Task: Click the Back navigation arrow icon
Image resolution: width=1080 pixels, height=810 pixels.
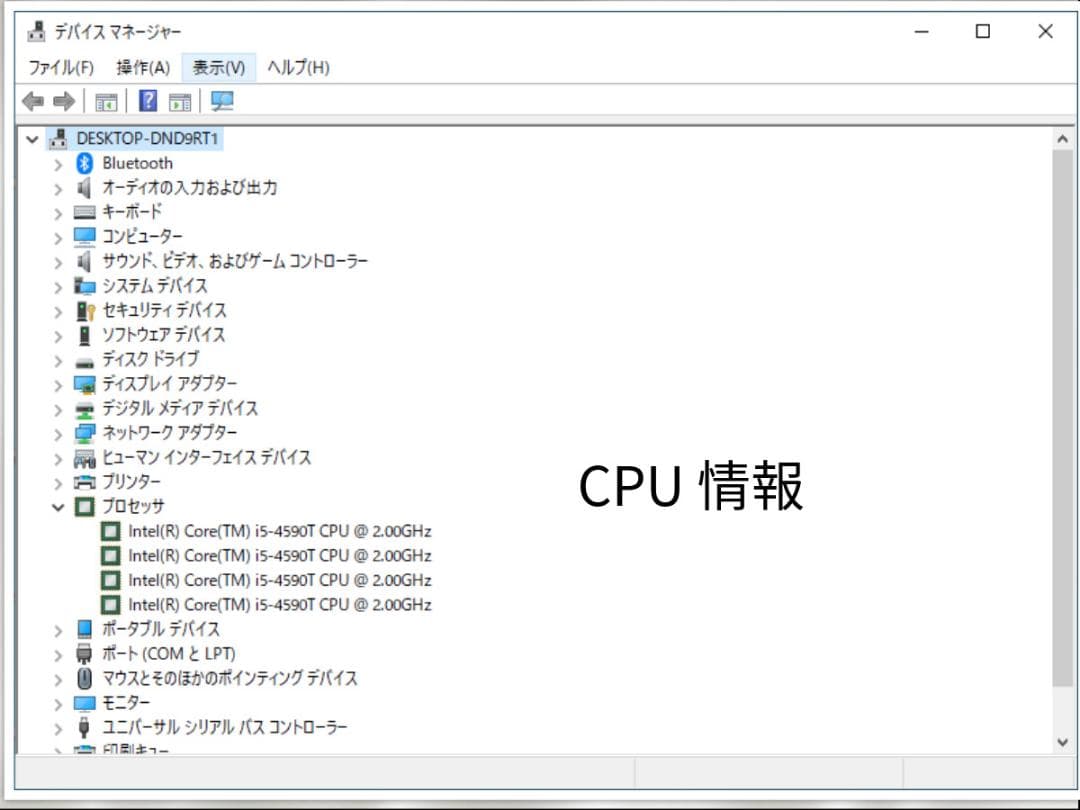Action: tap(33, 100)
